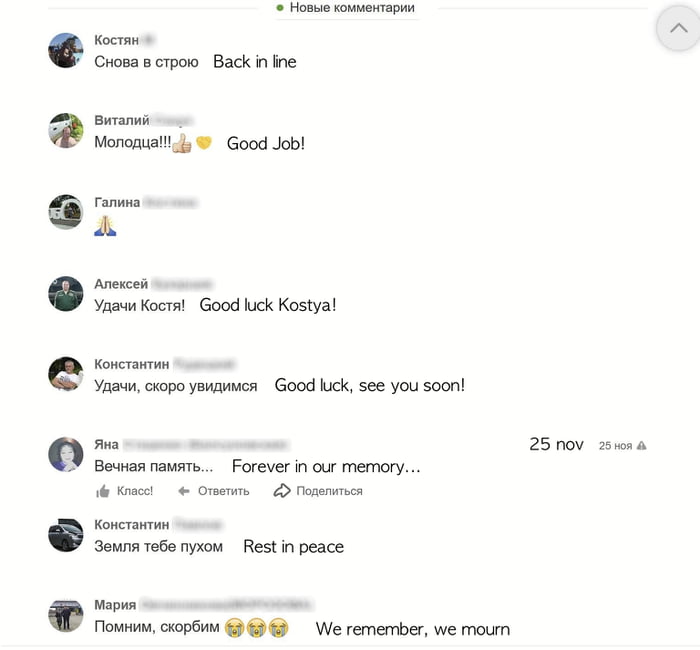This screenshot has height=650, width=700.
Task: Click the Класс! like button text
Action: click(x=135, y=491)
